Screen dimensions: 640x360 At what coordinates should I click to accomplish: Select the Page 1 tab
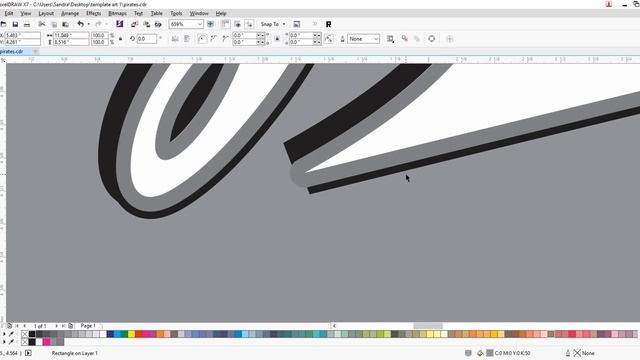pyautogui.click(x=88, y=326)
